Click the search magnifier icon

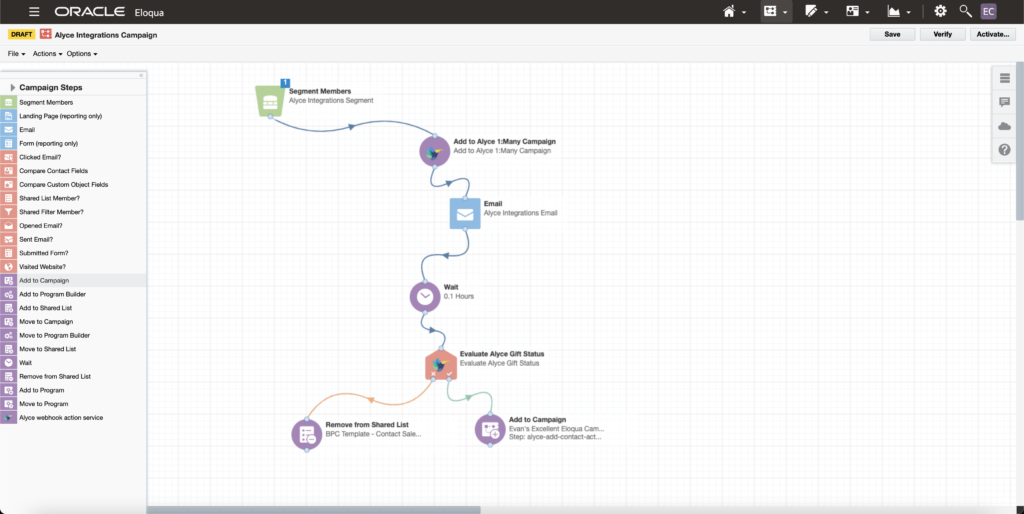(965, 11)
